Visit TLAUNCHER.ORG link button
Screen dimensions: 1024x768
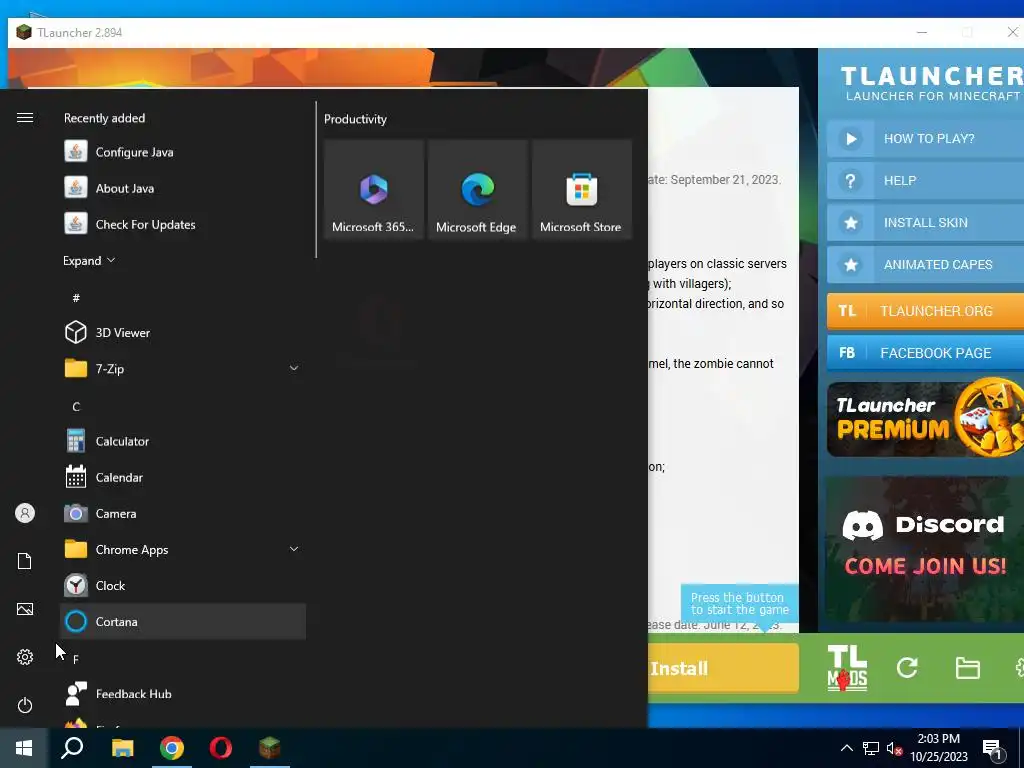tap(925, 311)
